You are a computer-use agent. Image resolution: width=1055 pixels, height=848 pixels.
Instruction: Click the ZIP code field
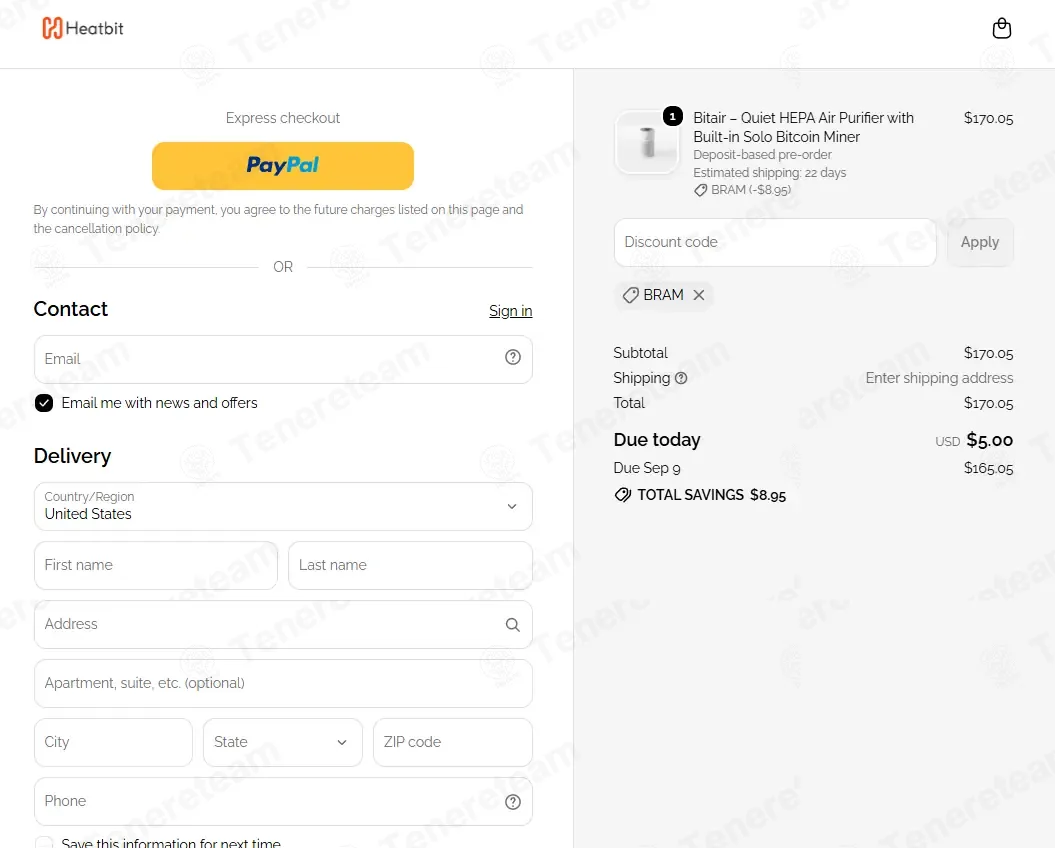pyautogui.click(x=453, y=742)
